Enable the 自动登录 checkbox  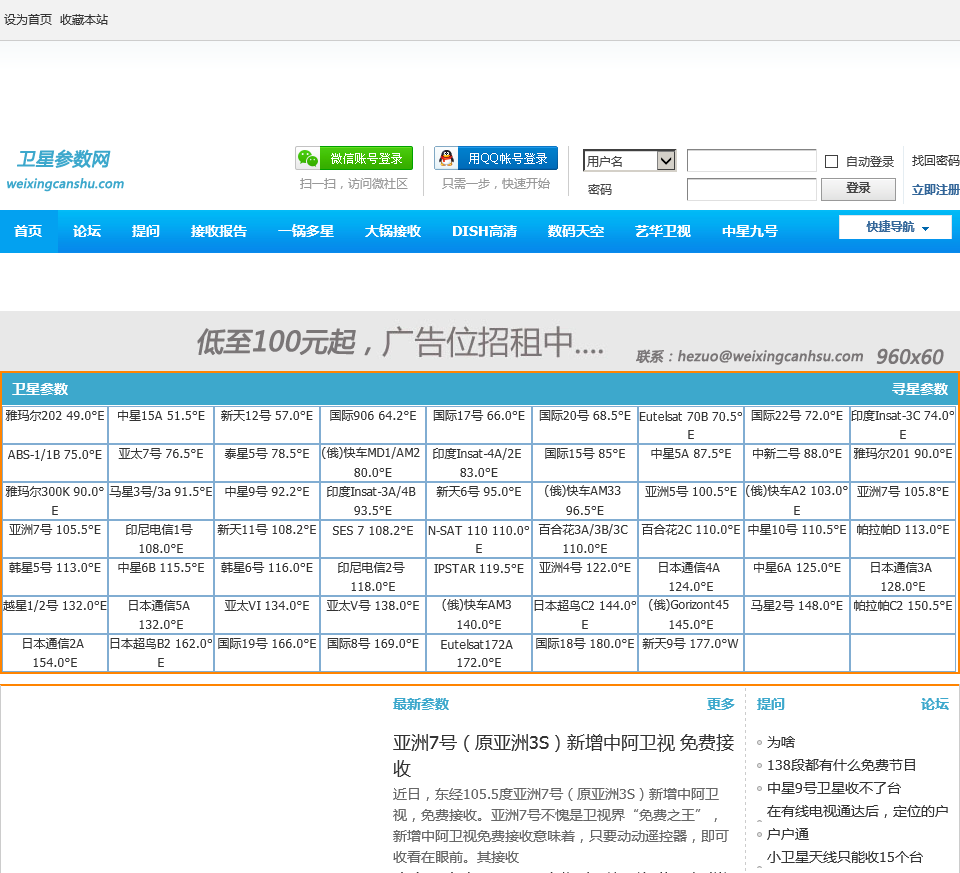[x=831, y=162]
